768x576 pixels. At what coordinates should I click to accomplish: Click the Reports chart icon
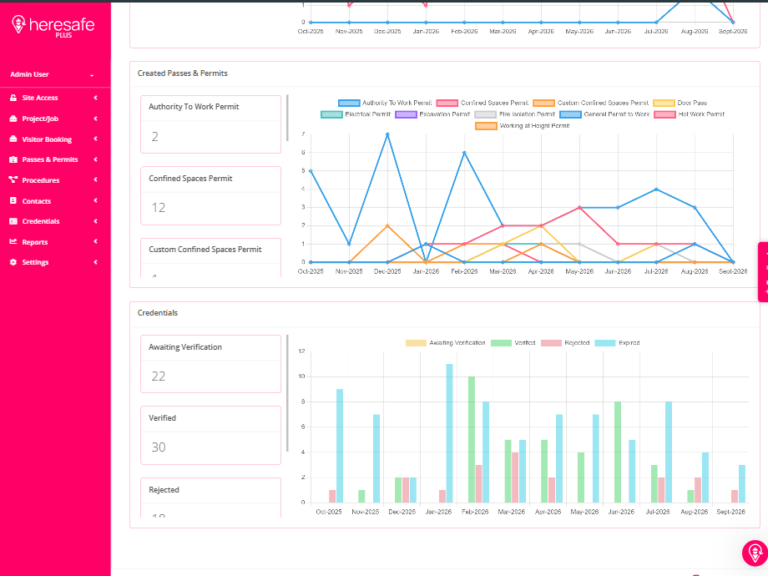pyautogui.click(x=13, y=241)
